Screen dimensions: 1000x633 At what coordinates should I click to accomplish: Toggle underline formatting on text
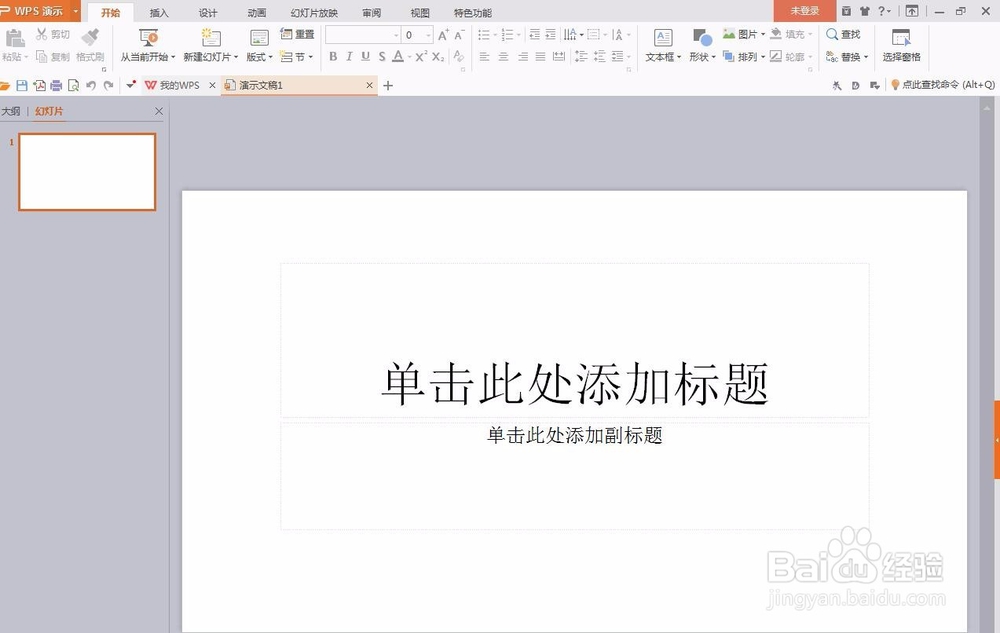coord(365,57)
